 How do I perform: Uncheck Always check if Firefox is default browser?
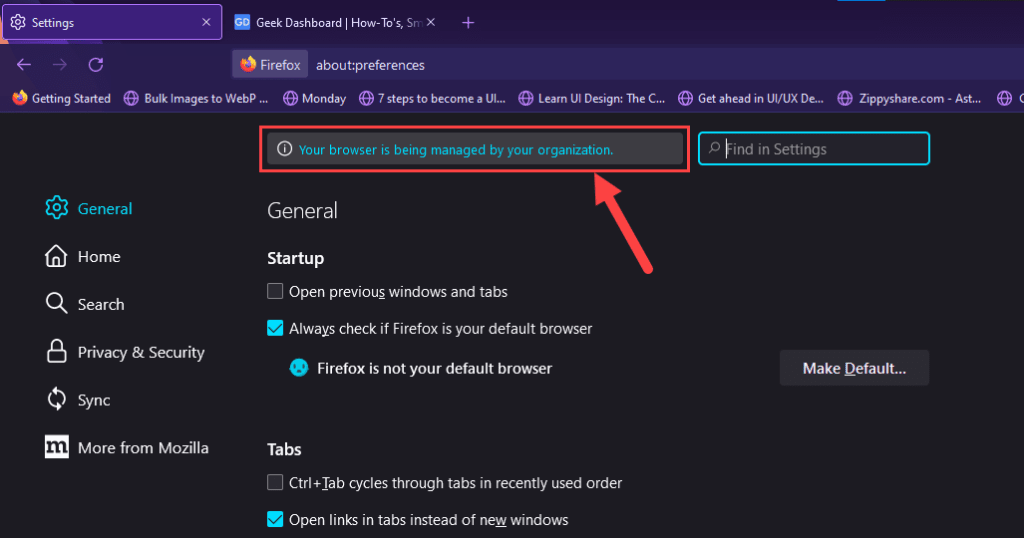(275, 328)
